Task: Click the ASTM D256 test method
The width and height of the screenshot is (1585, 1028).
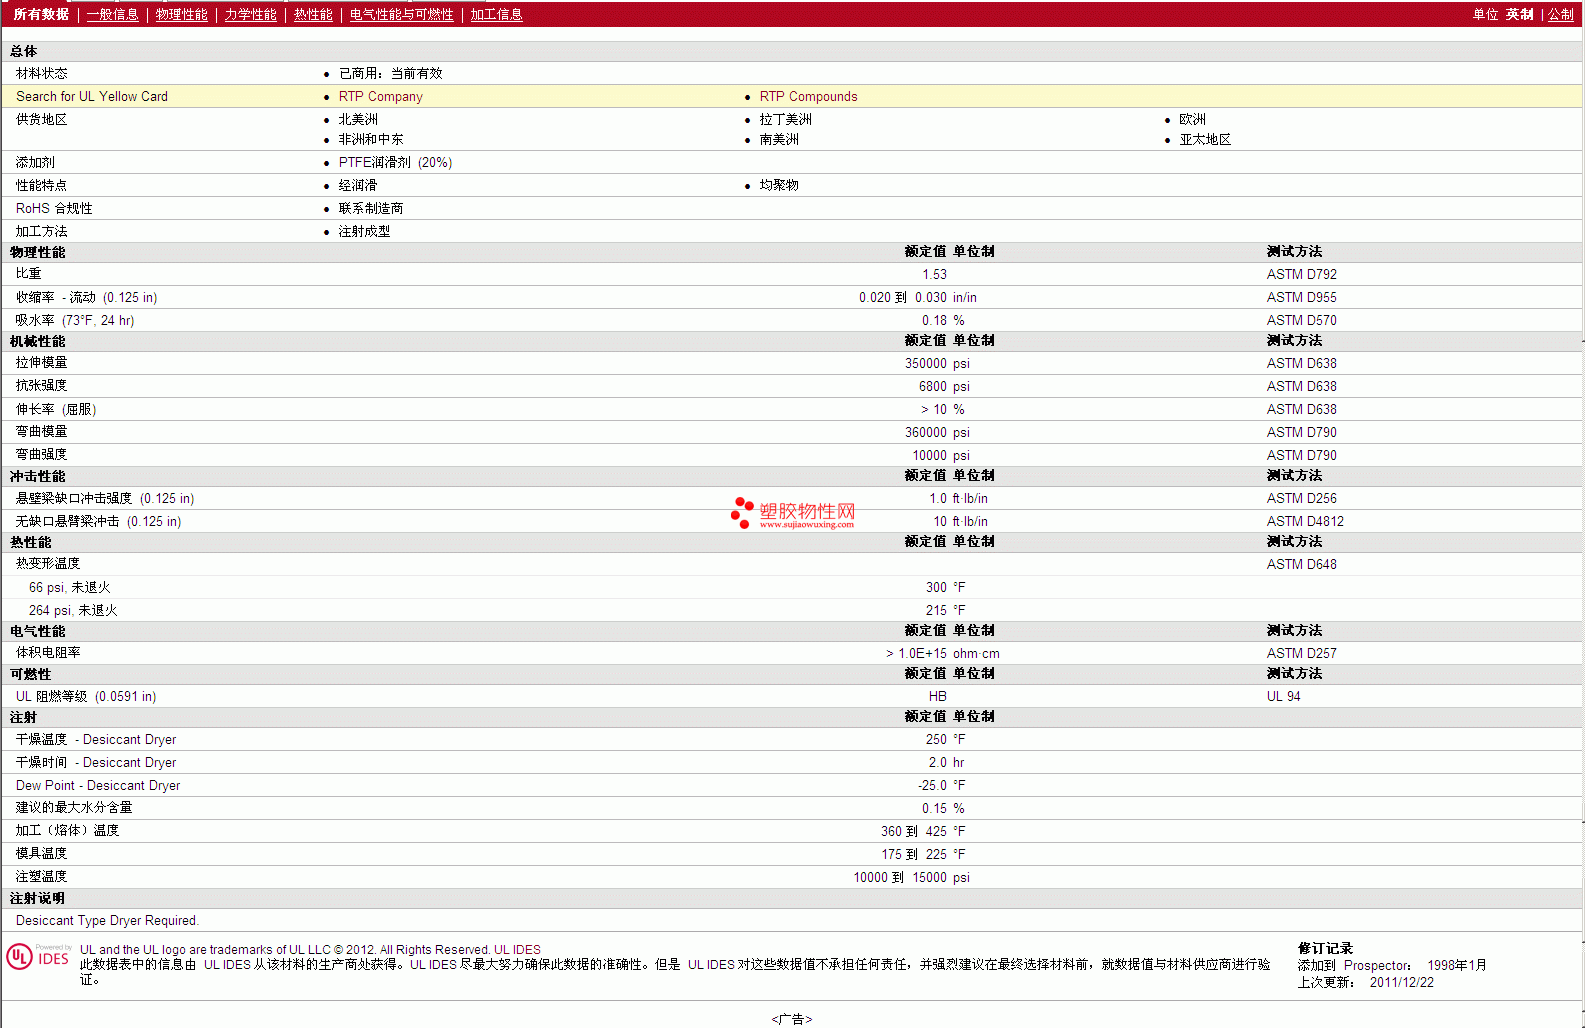Action: coord(1301,498)
